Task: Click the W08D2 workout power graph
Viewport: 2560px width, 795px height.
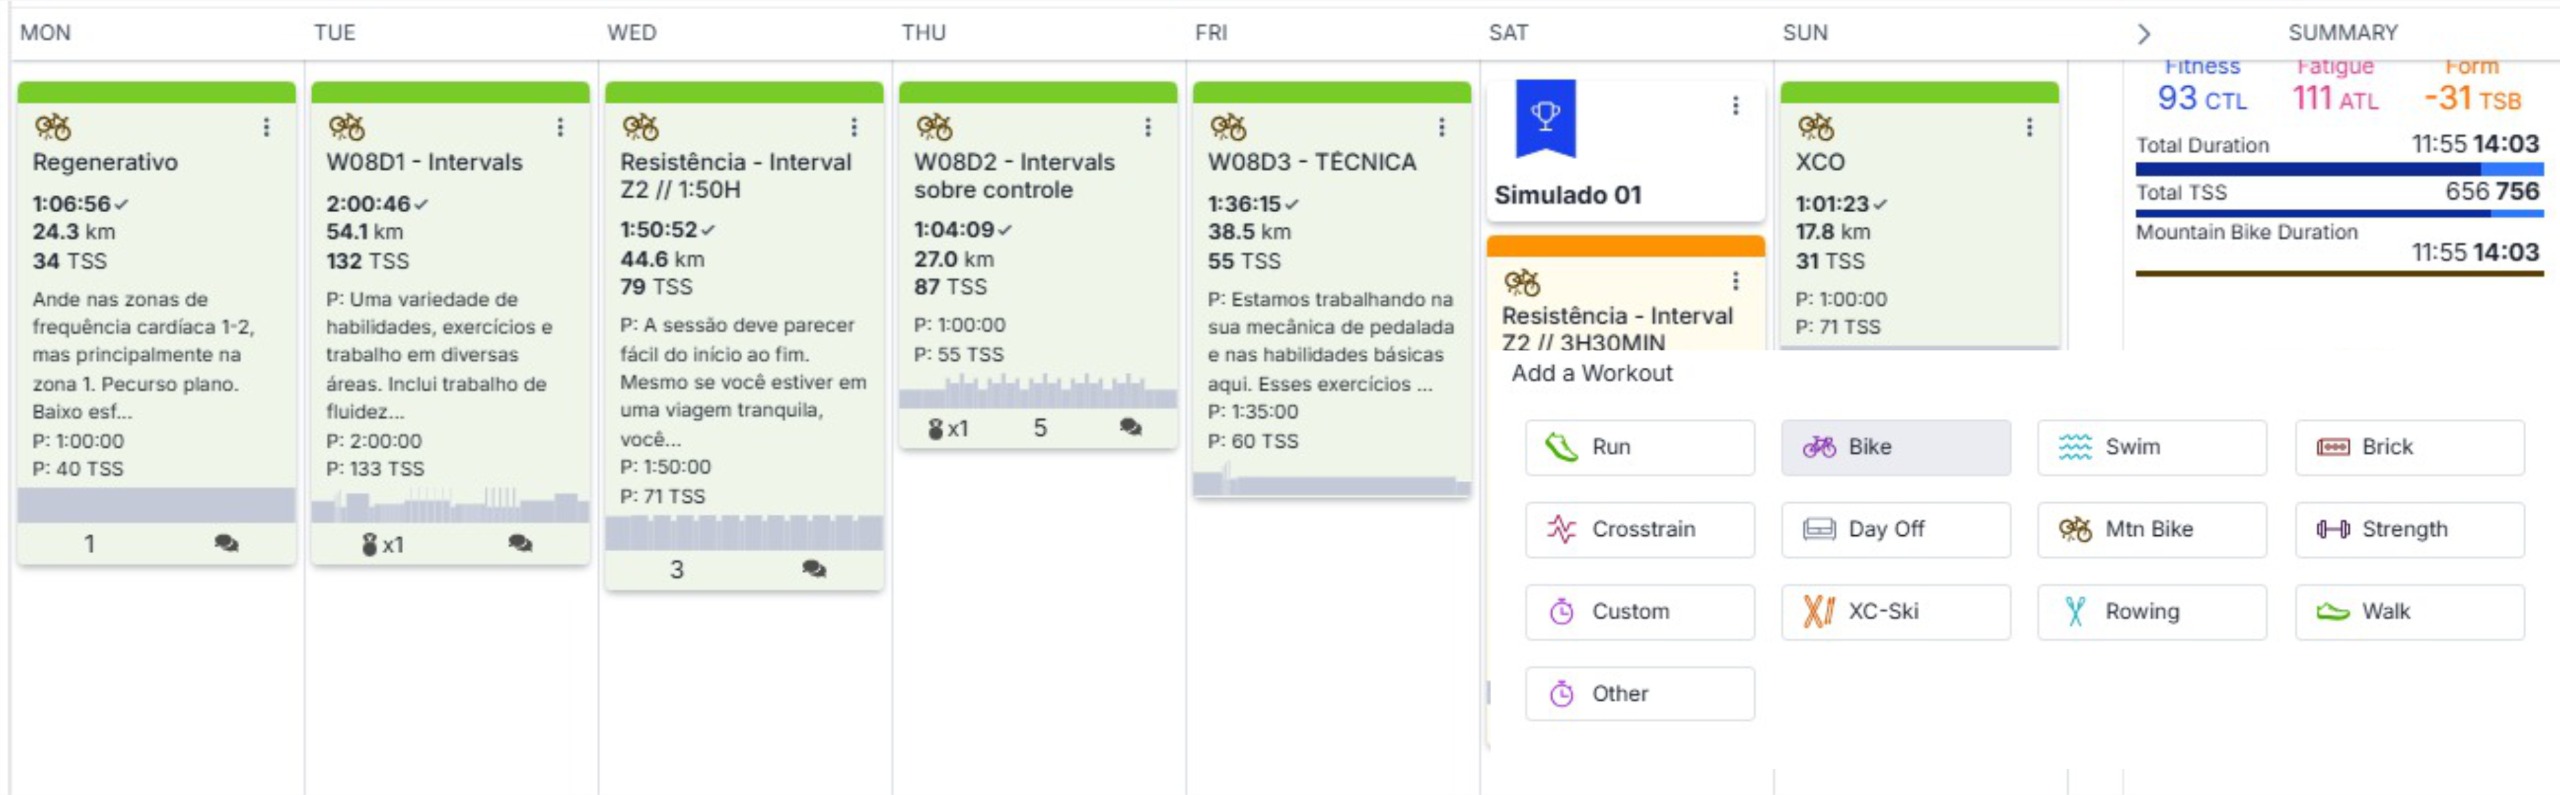Action: 1037,391
